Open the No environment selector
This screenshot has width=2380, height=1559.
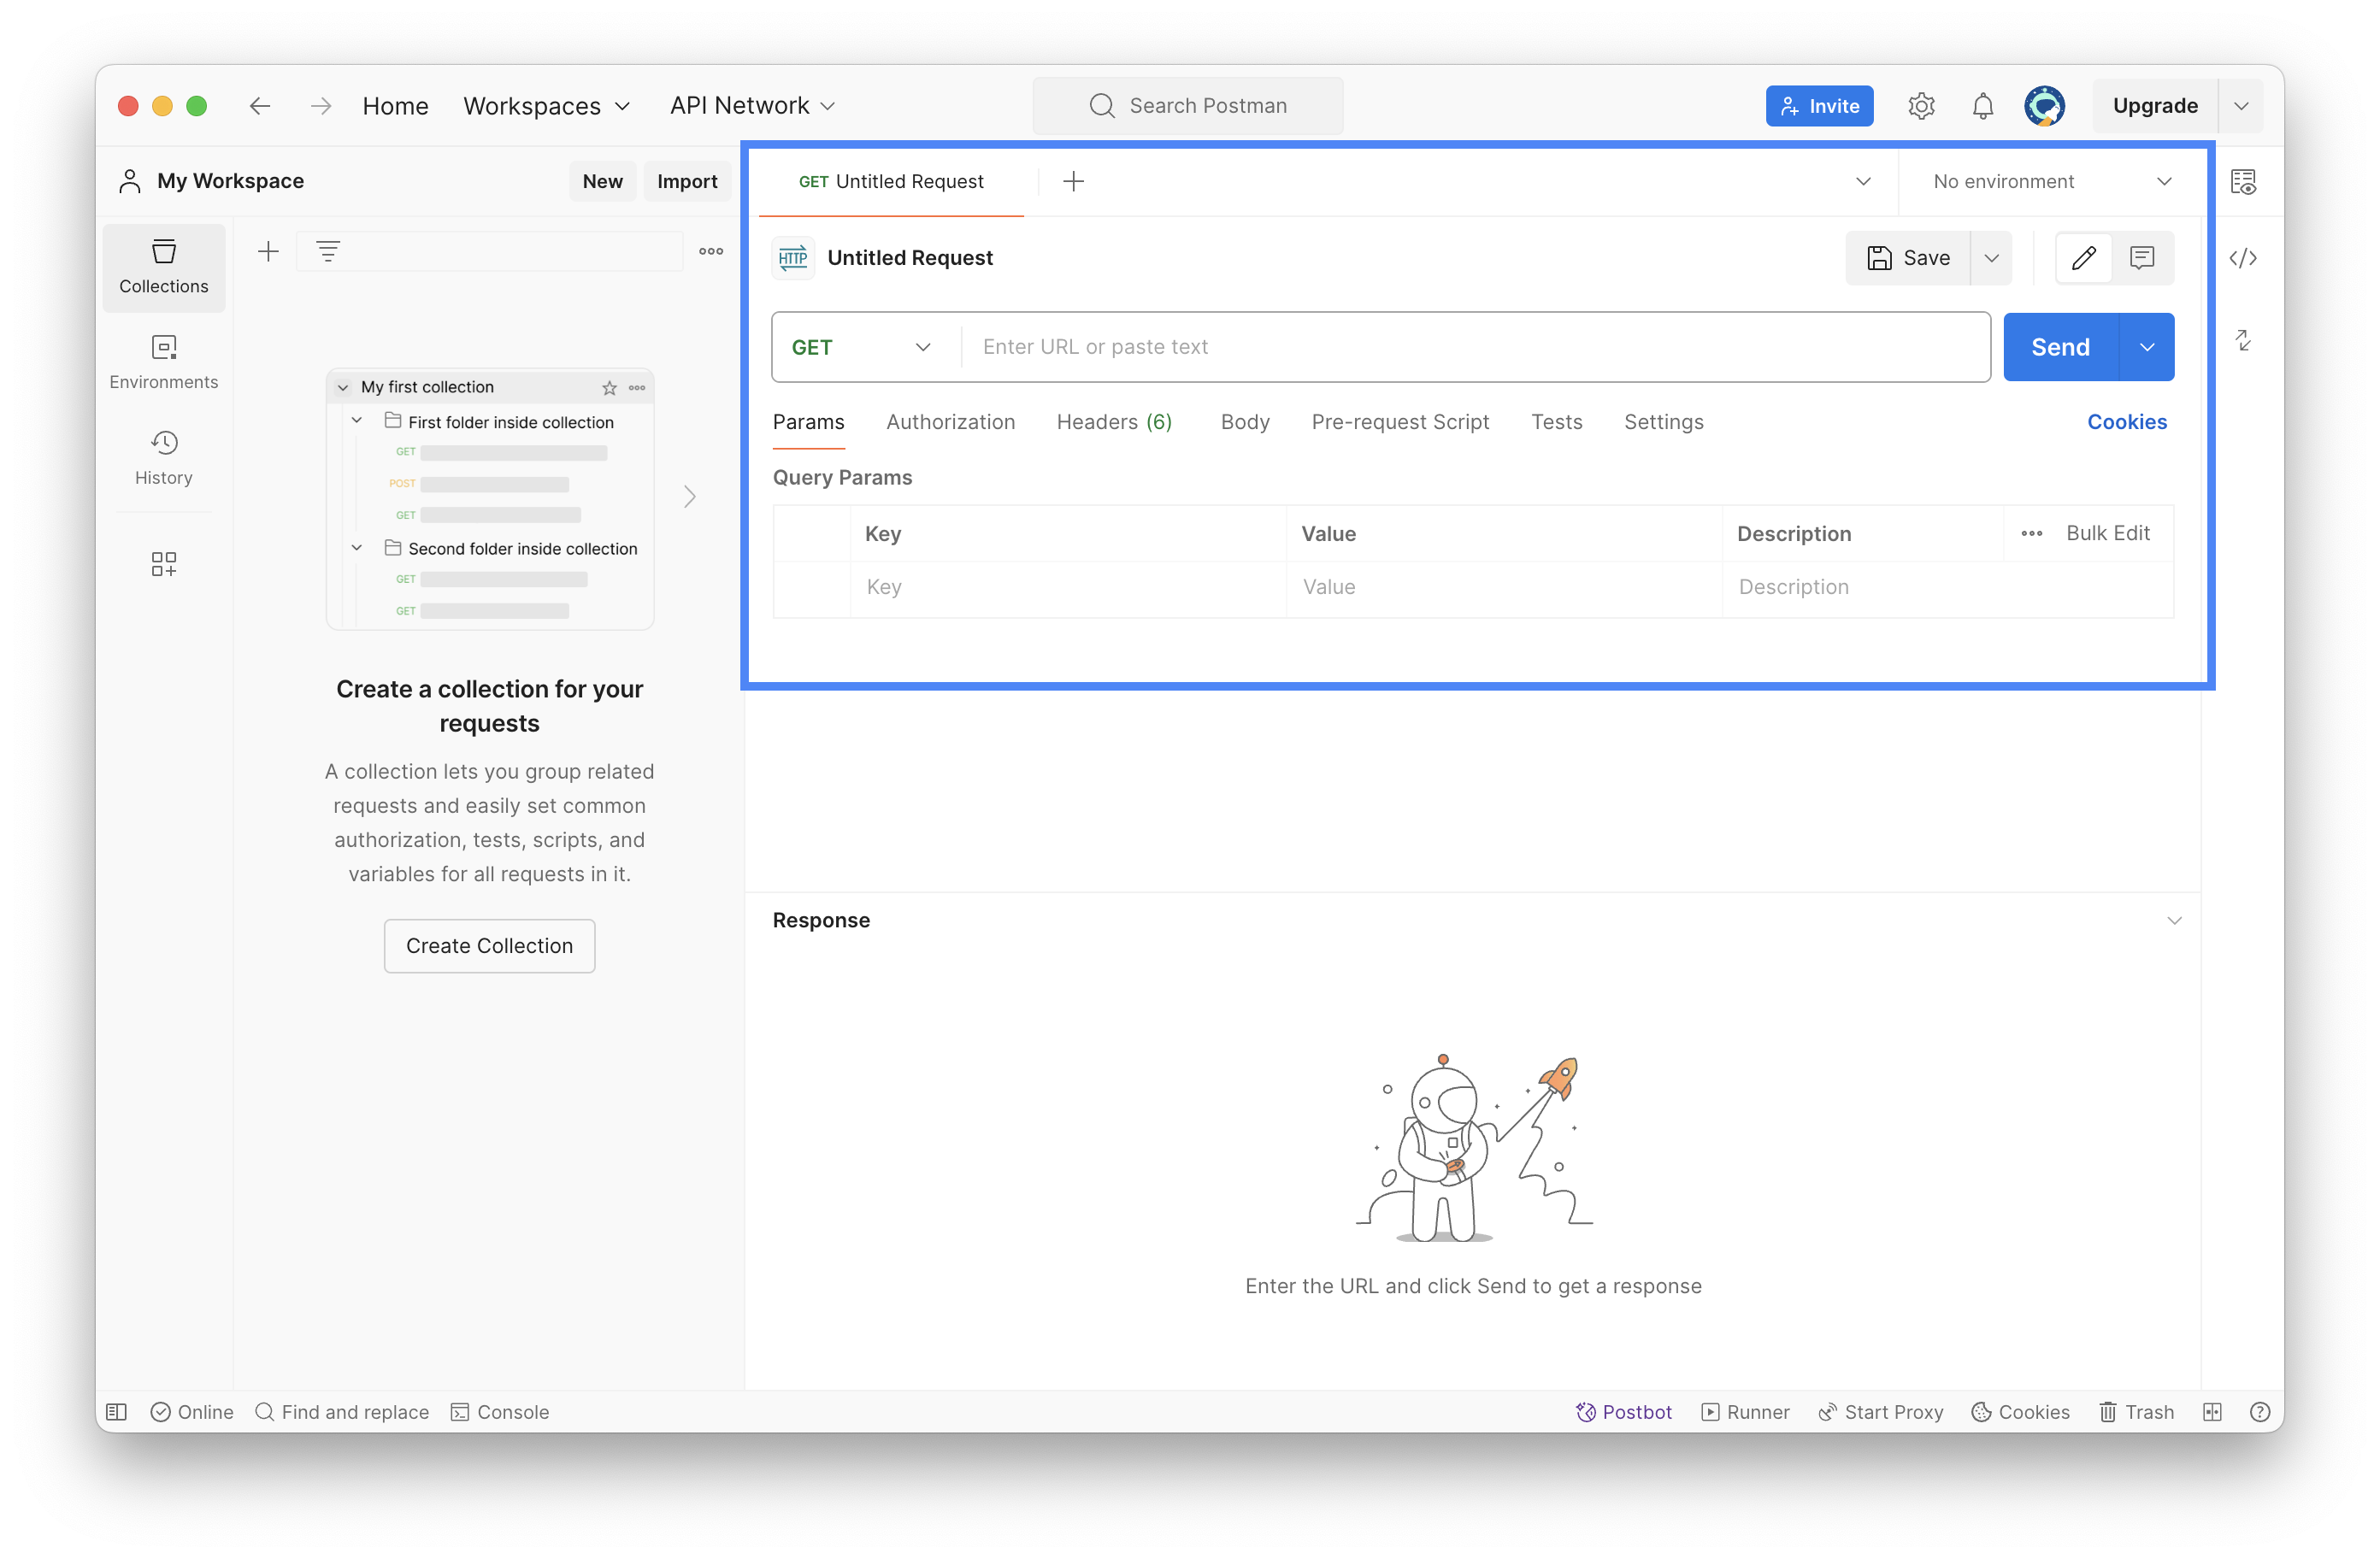tap(2052, 181)
